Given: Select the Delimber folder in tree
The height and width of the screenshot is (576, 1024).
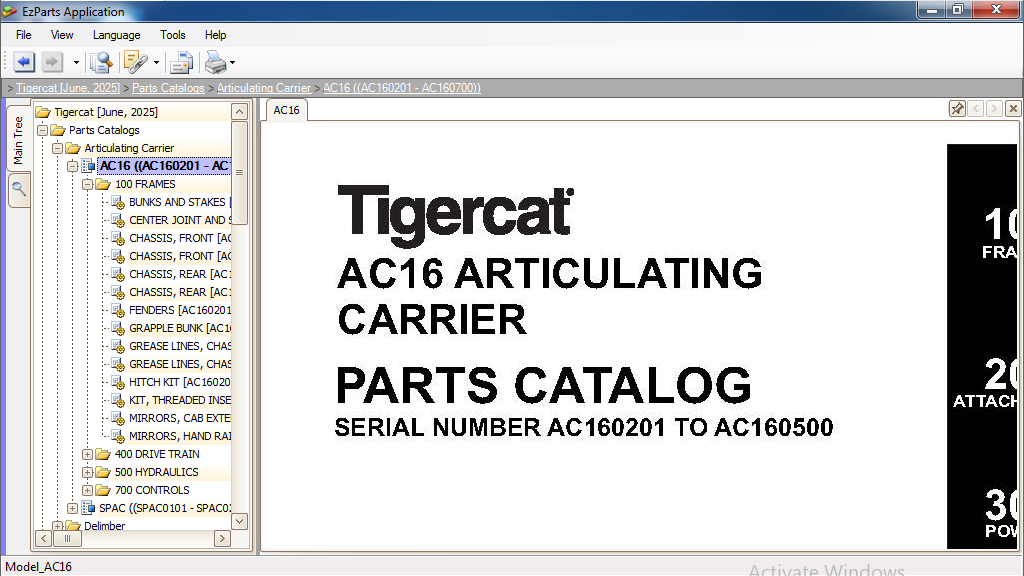Looking at the screenshot, I should pyautogui.click(x=104, y=526).
